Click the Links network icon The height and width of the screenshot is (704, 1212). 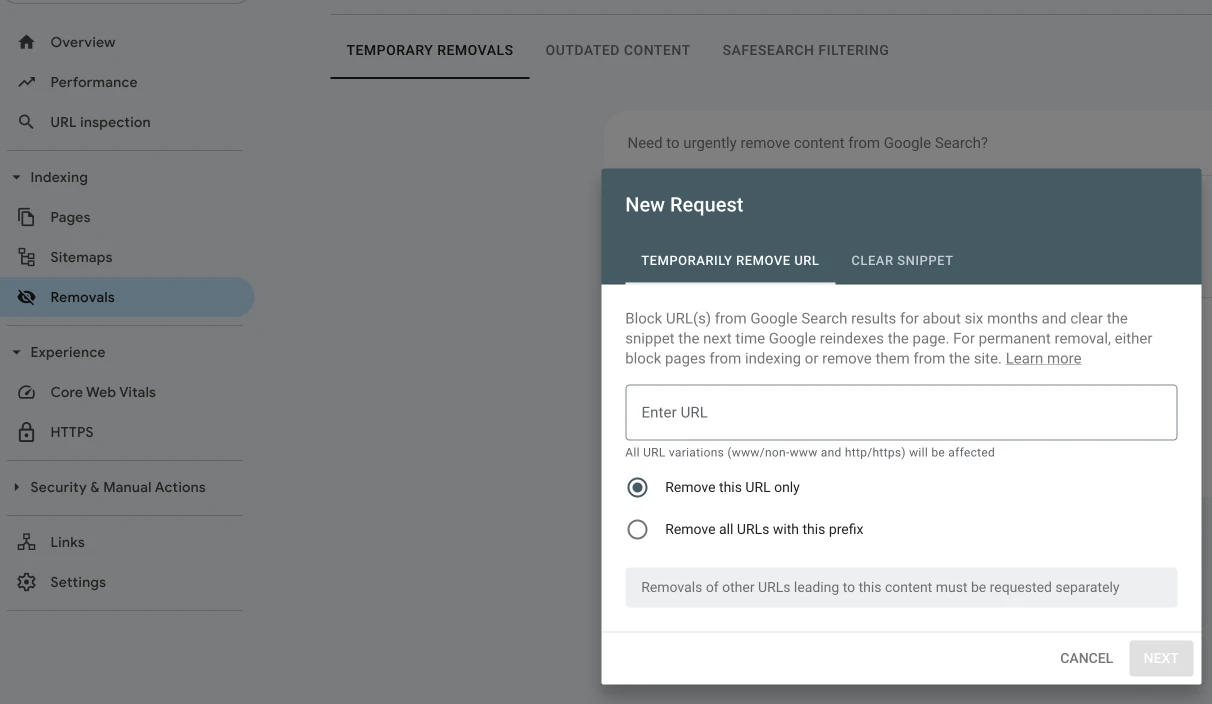click(x=27, y=542)
